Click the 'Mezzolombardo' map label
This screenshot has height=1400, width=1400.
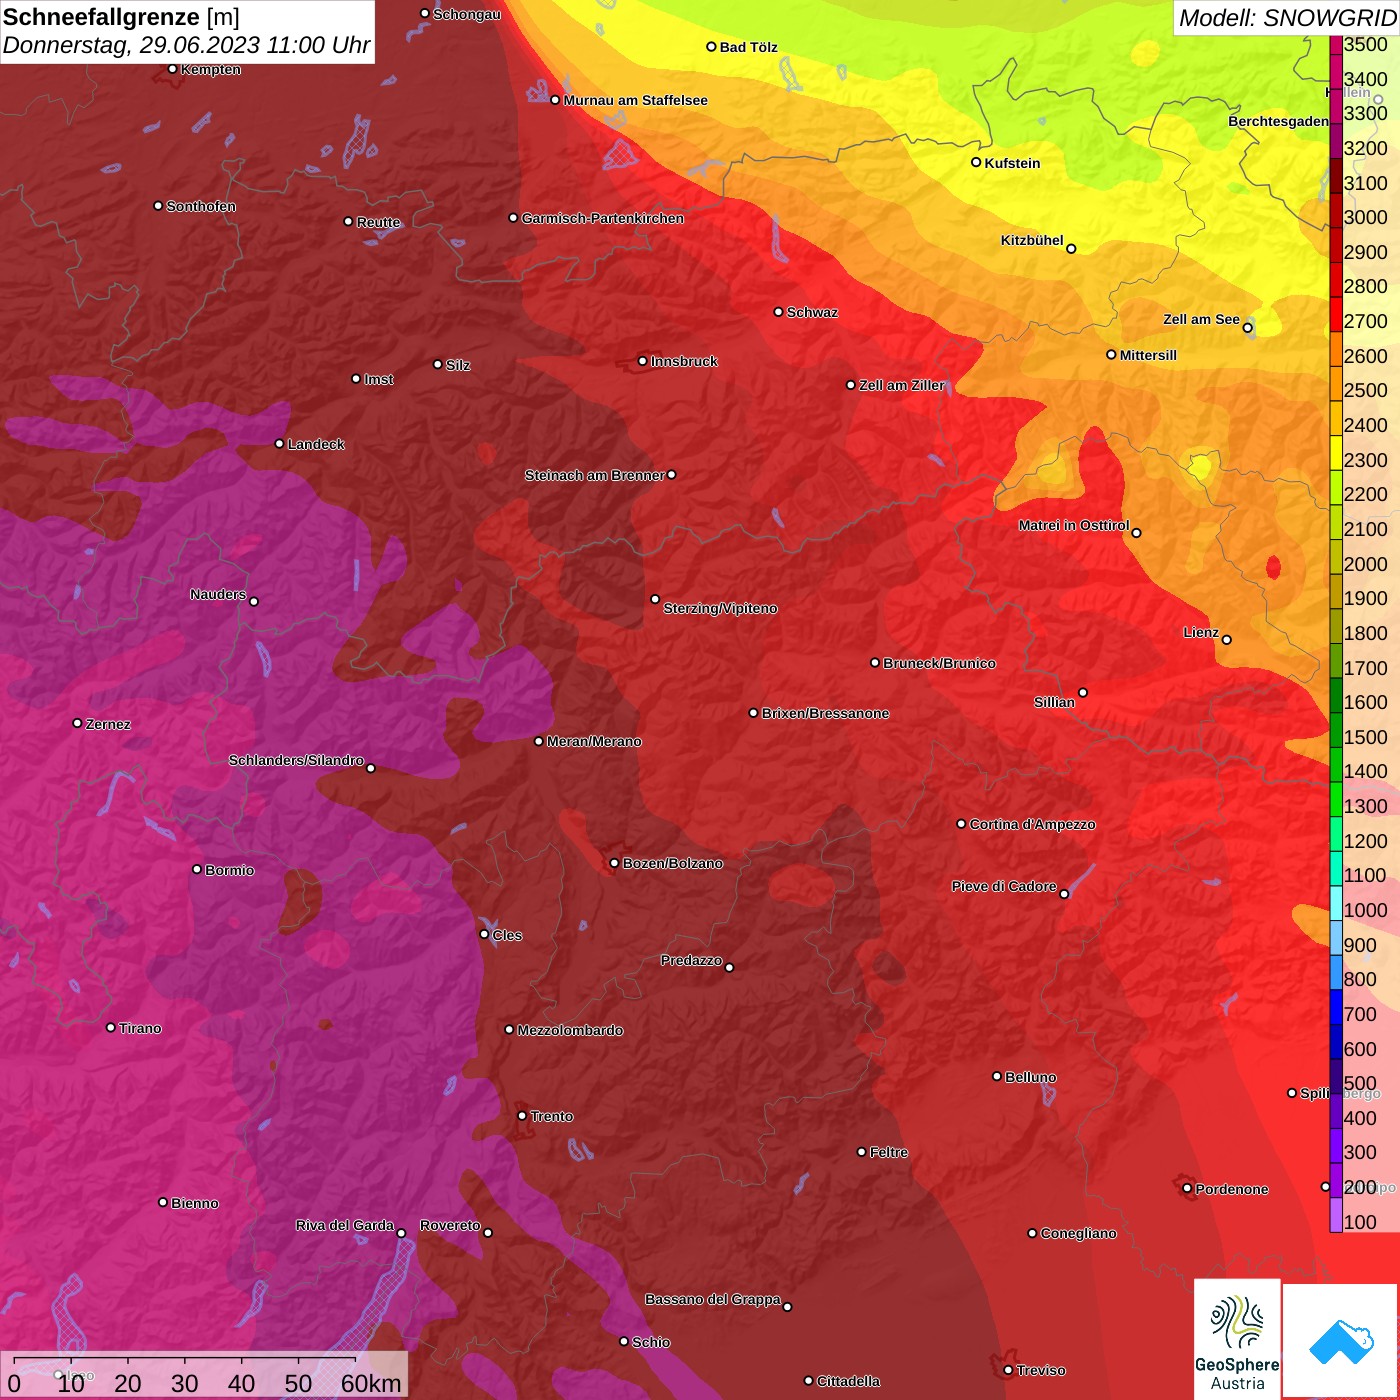570,1030
